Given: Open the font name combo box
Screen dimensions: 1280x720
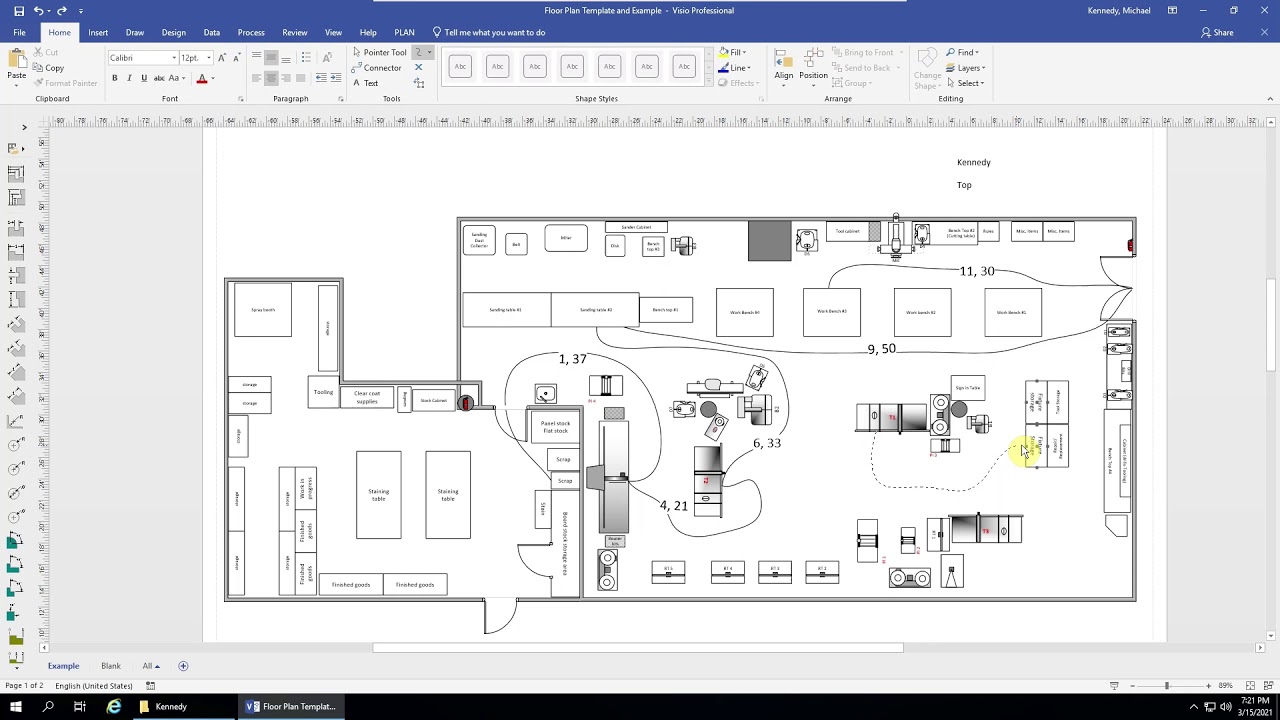Looking at the screenshot, I should point(143,58).
